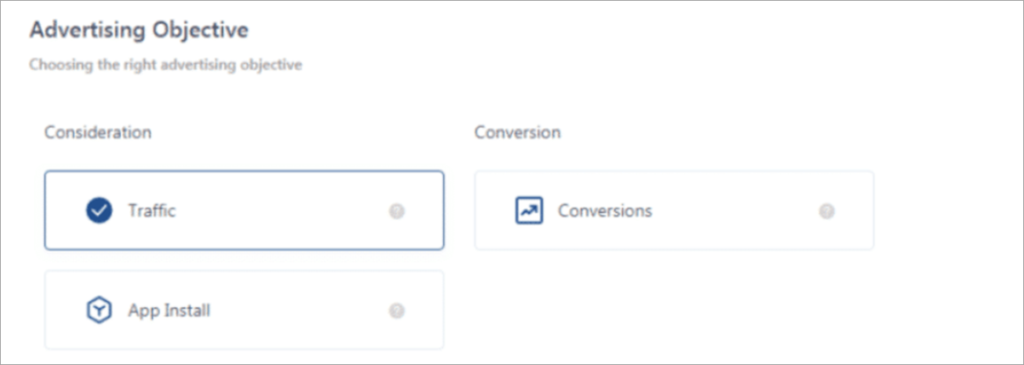Click blank space inside the selected Traffic card
Screen dimensions: 1024x365
tap(281, 211)
